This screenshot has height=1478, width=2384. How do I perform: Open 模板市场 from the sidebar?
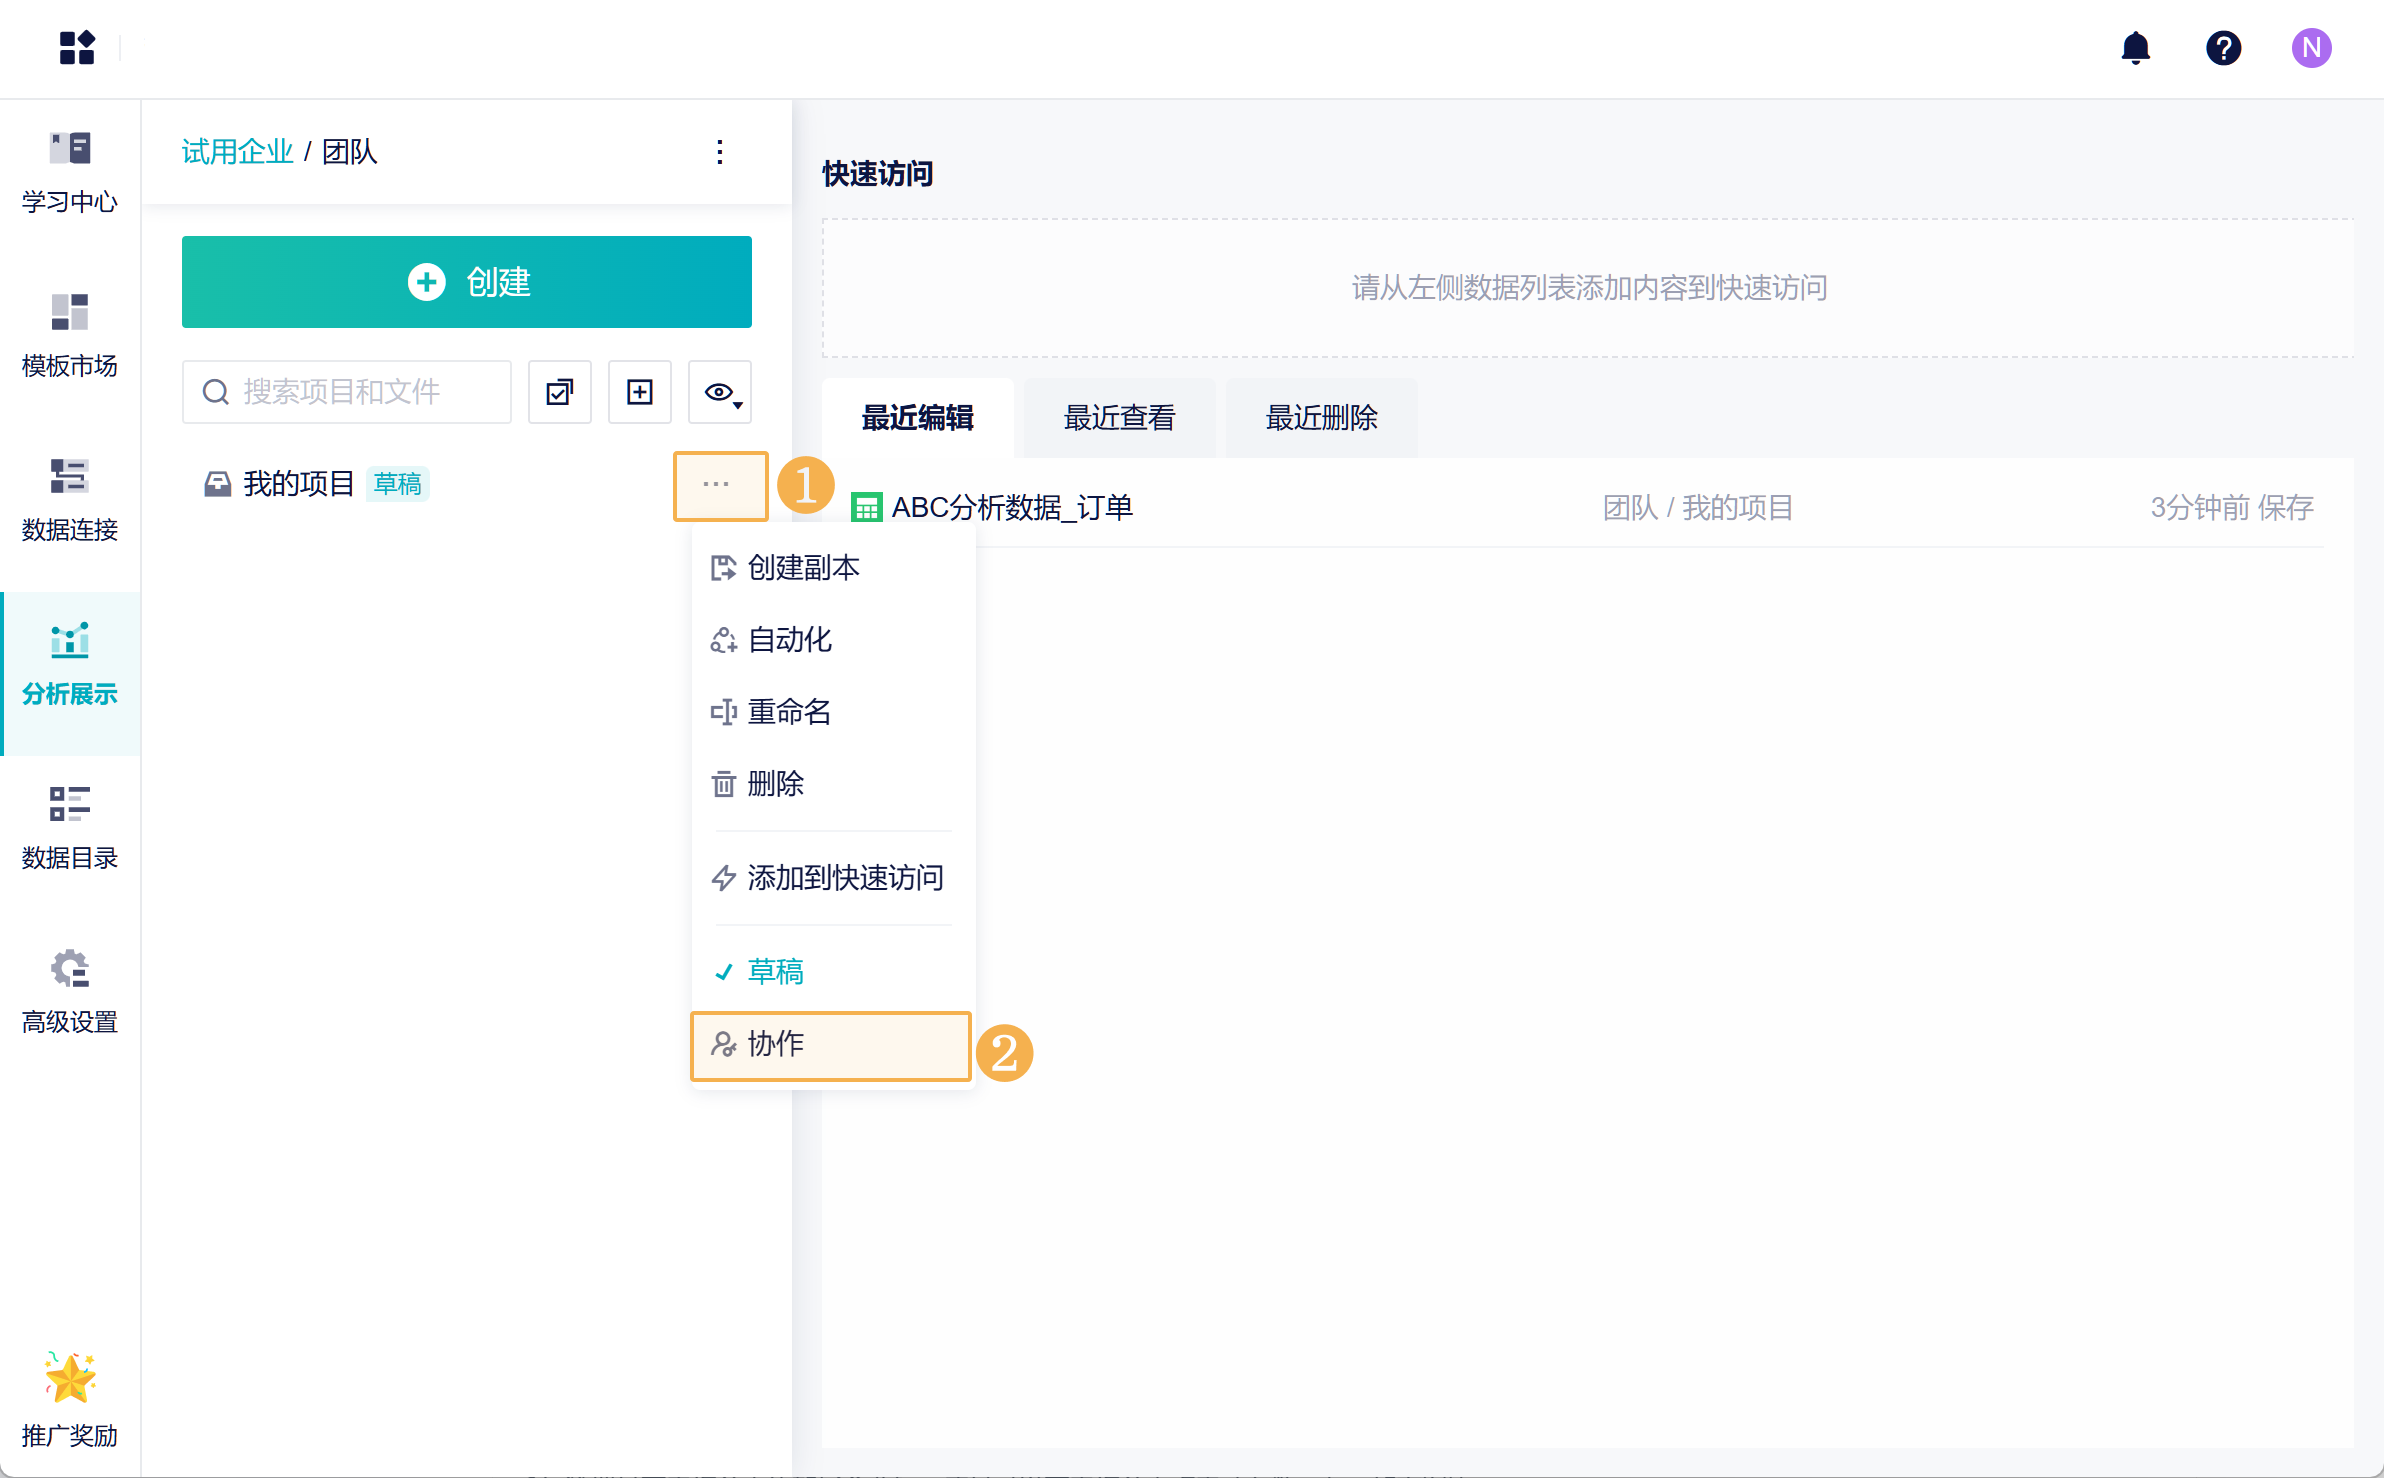(70, 336)
